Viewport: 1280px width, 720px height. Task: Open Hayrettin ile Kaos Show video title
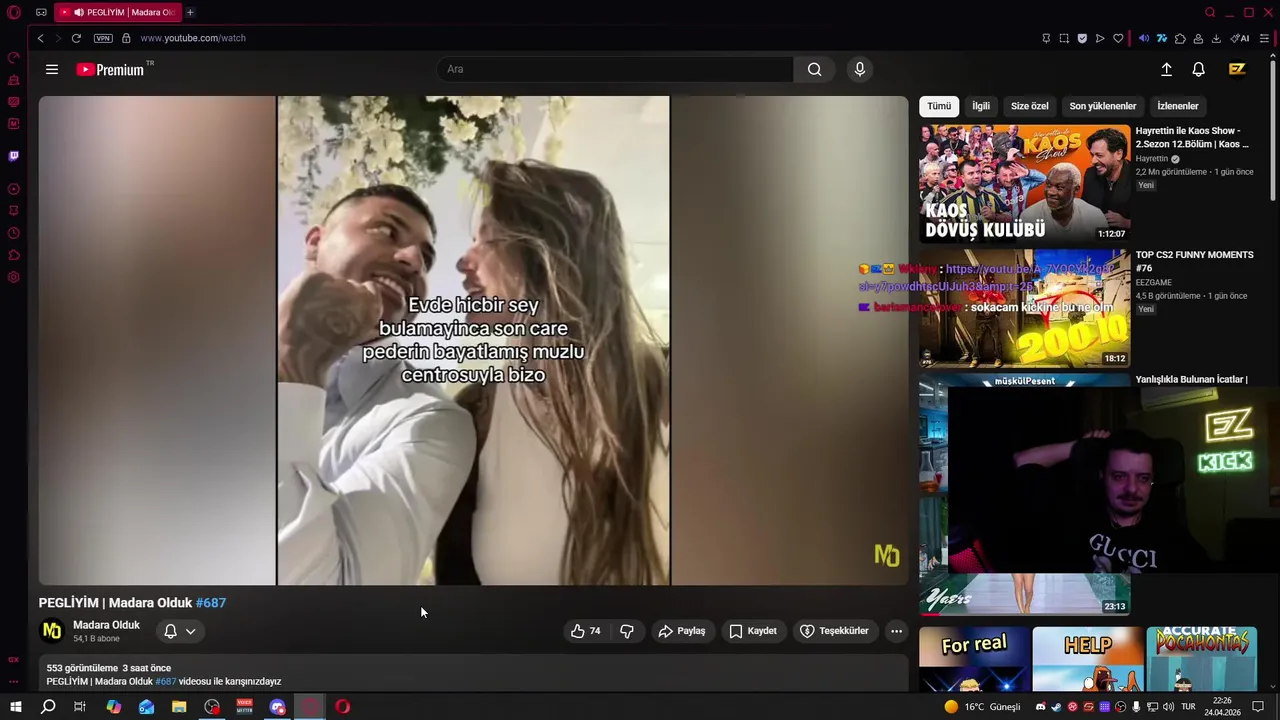tap(1193, 137)
